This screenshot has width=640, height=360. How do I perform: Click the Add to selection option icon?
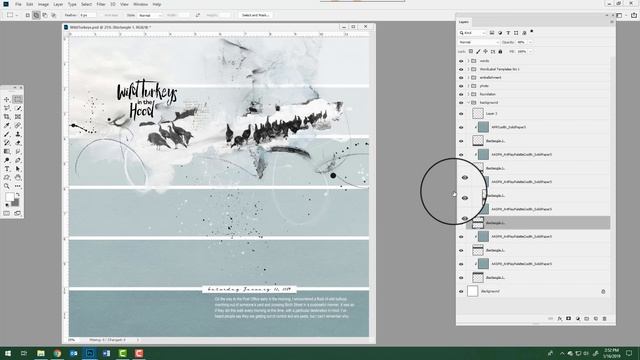pos(36,15)
